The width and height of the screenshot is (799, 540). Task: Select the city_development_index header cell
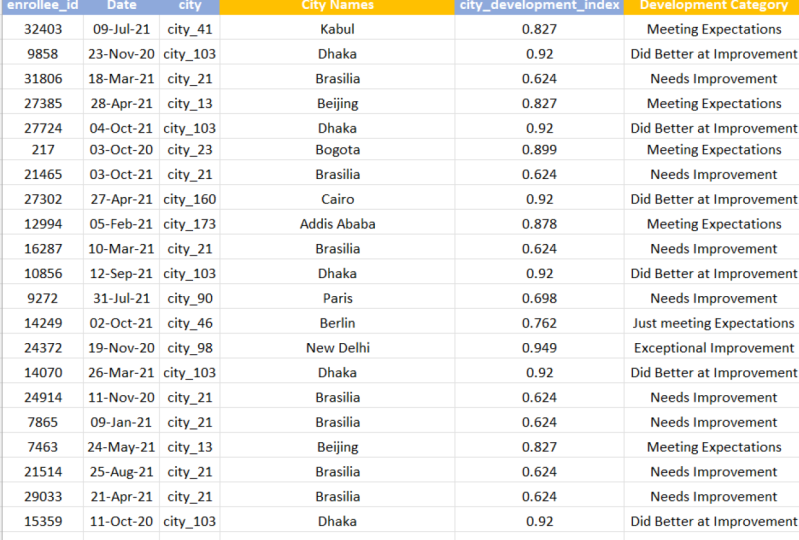click(539, 6)
